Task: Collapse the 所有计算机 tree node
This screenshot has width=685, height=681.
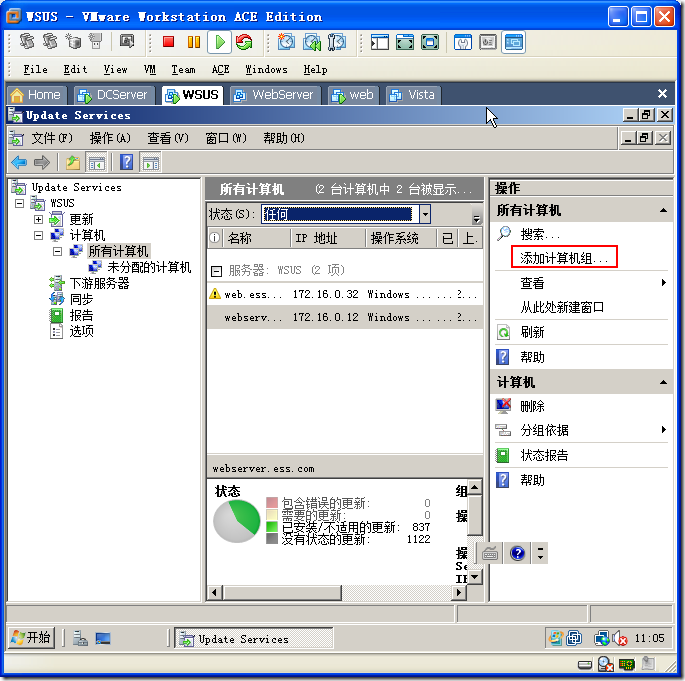Action: point(57,251)
